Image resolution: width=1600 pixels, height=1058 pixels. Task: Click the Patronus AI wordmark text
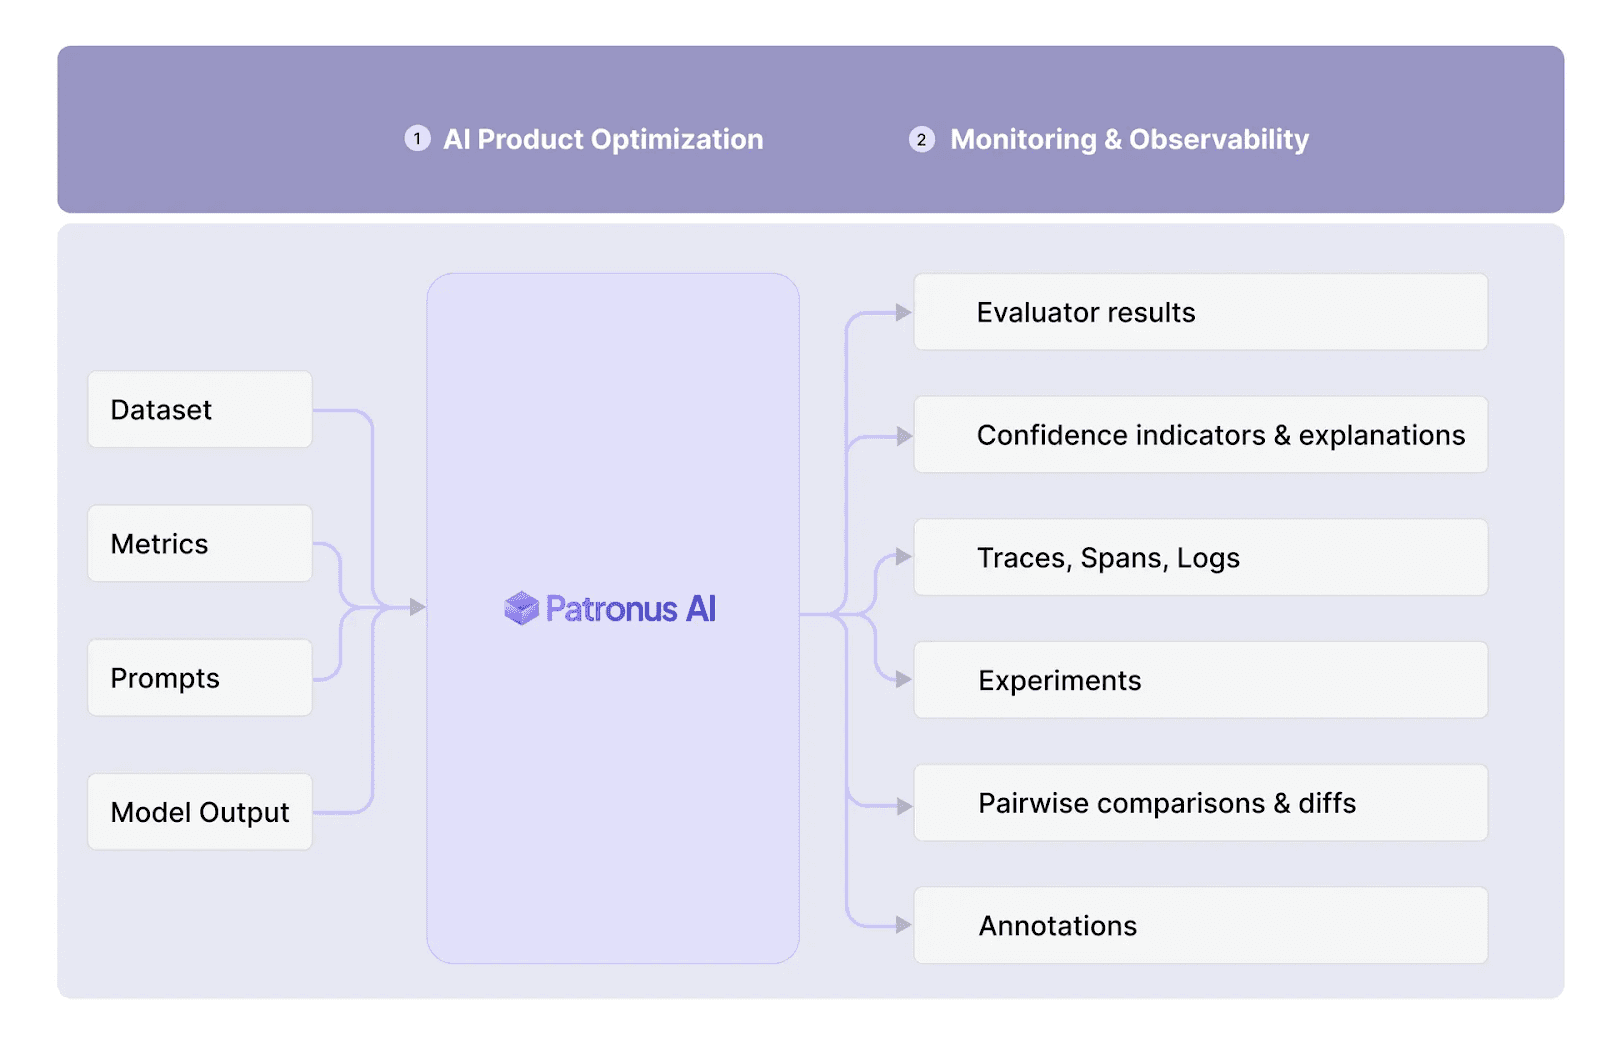631,608
